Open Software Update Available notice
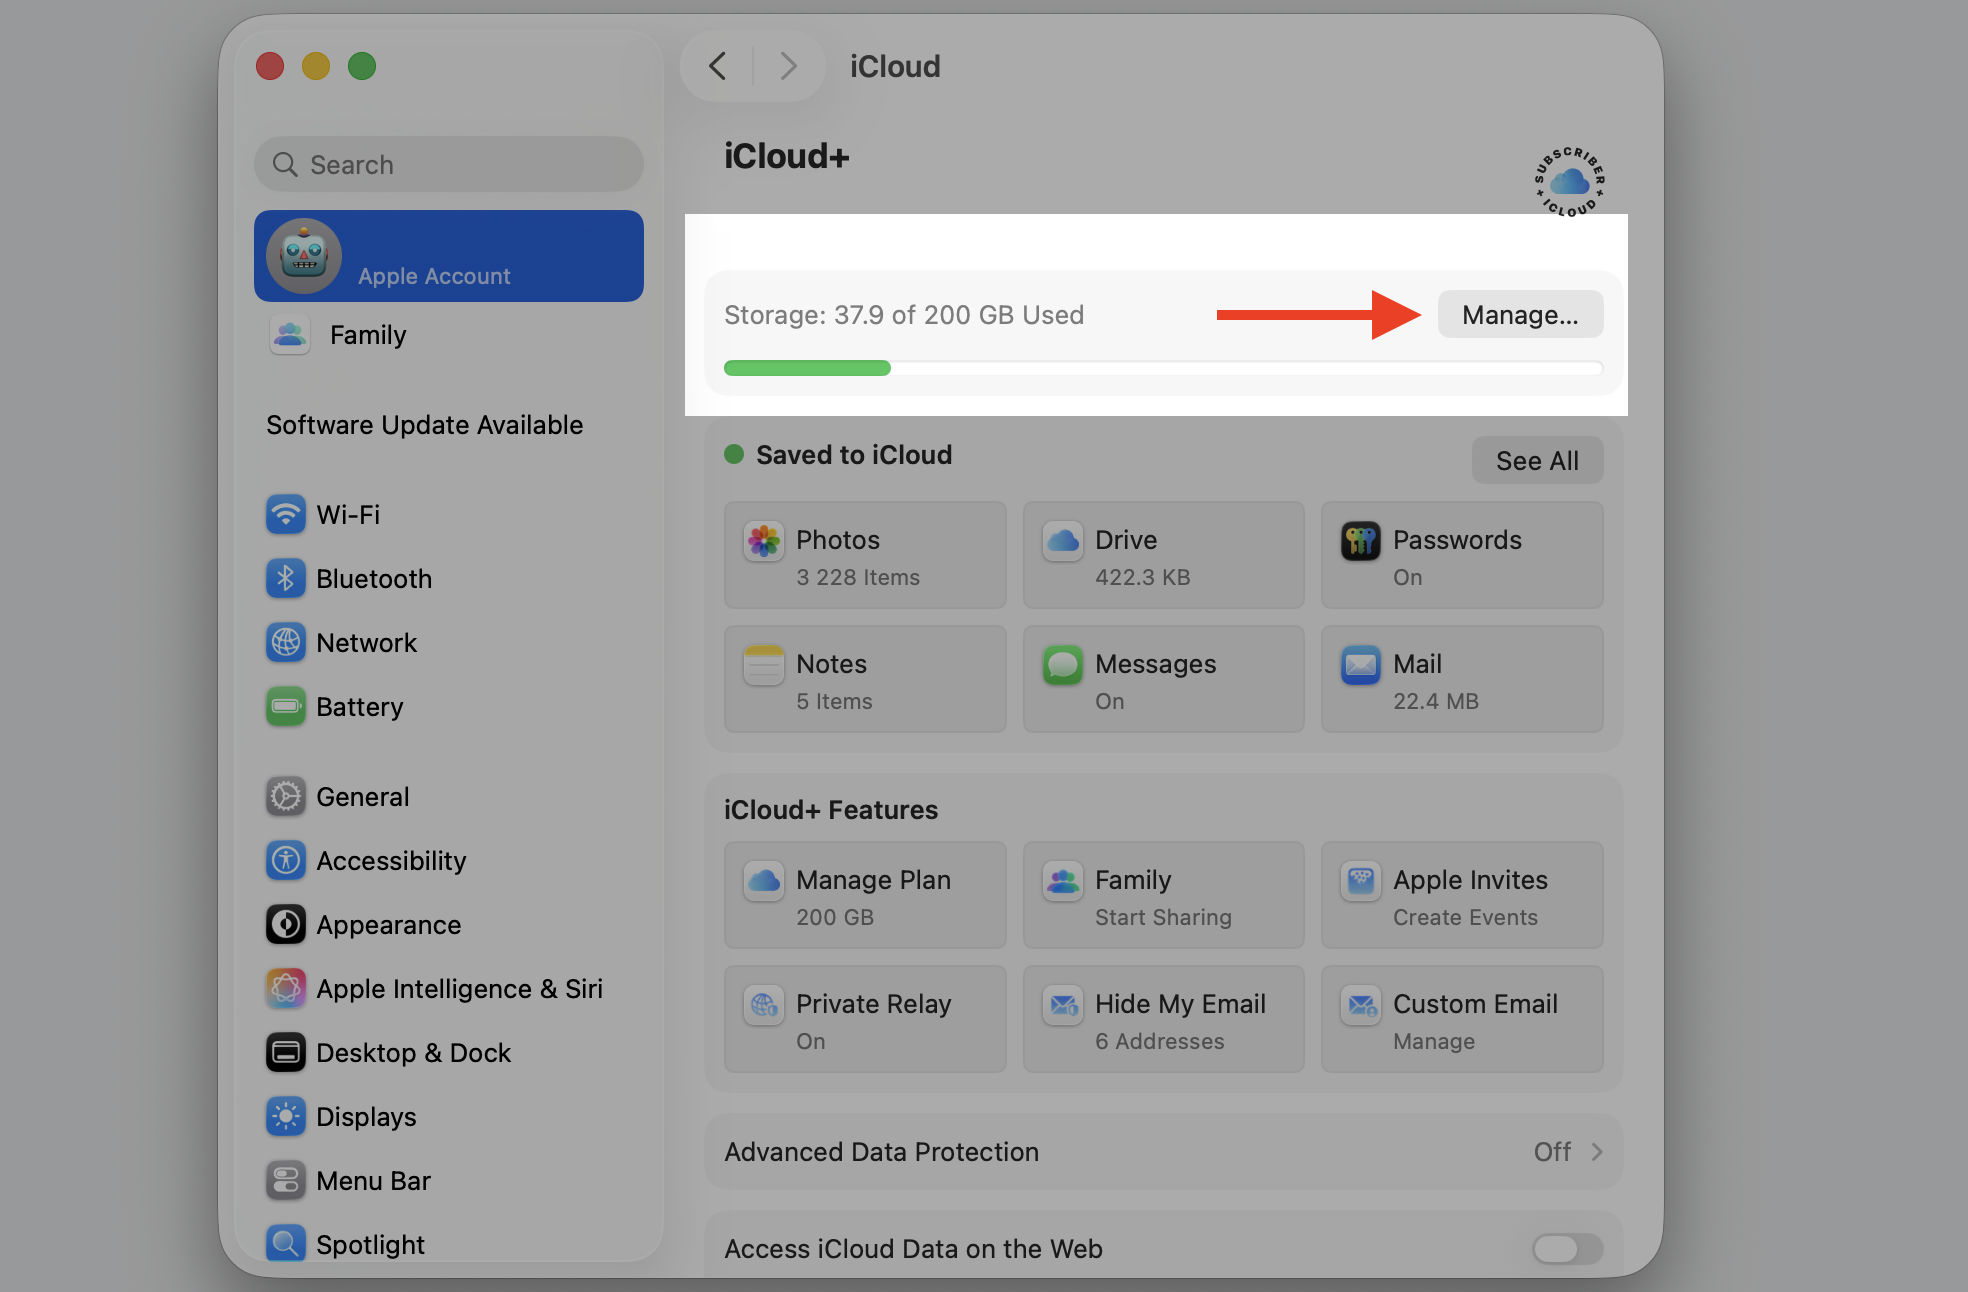The image size is (1968, 1292). click(x=425, y=425)
